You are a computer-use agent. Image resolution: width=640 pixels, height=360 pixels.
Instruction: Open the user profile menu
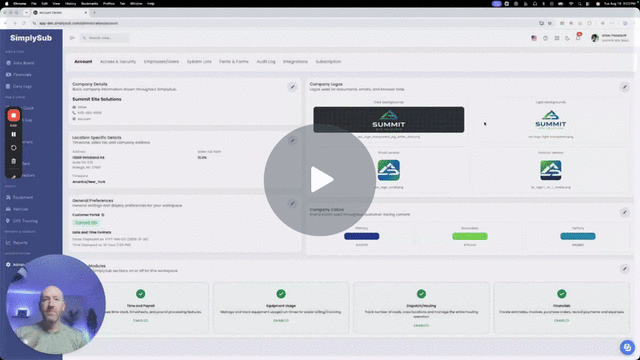[x=610, y=38]
